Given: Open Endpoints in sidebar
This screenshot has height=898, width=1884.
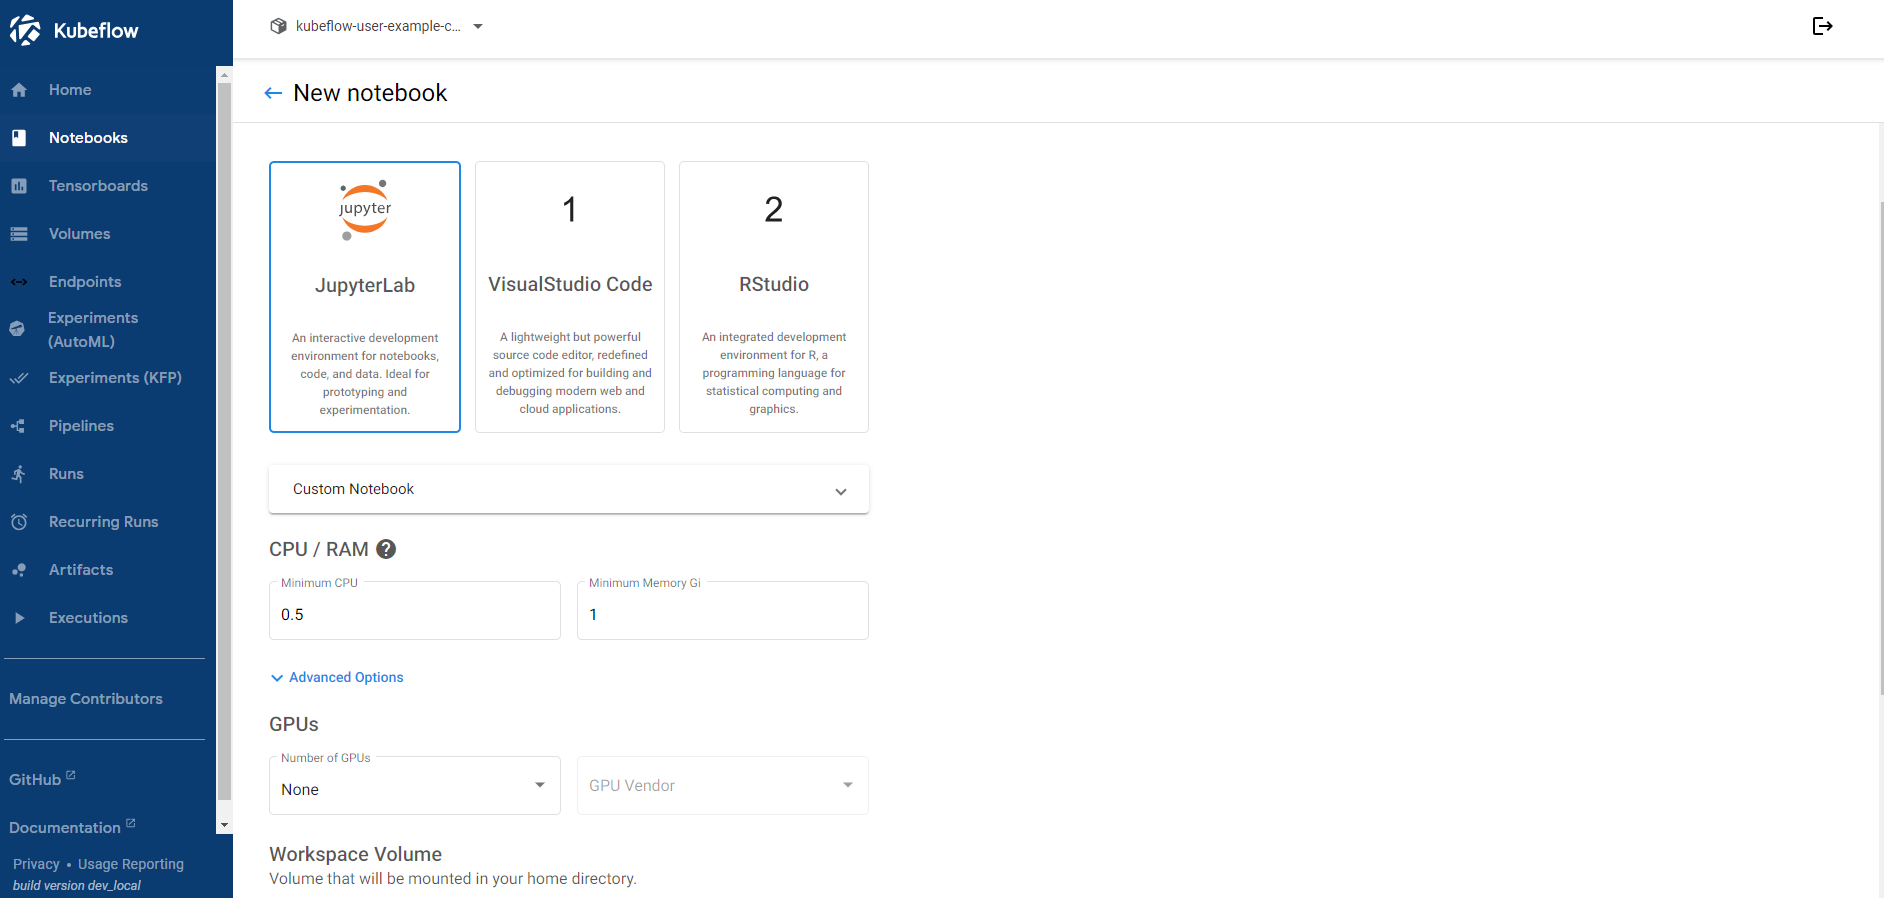Looking at the screenshot, I should (x=108, y=282).
